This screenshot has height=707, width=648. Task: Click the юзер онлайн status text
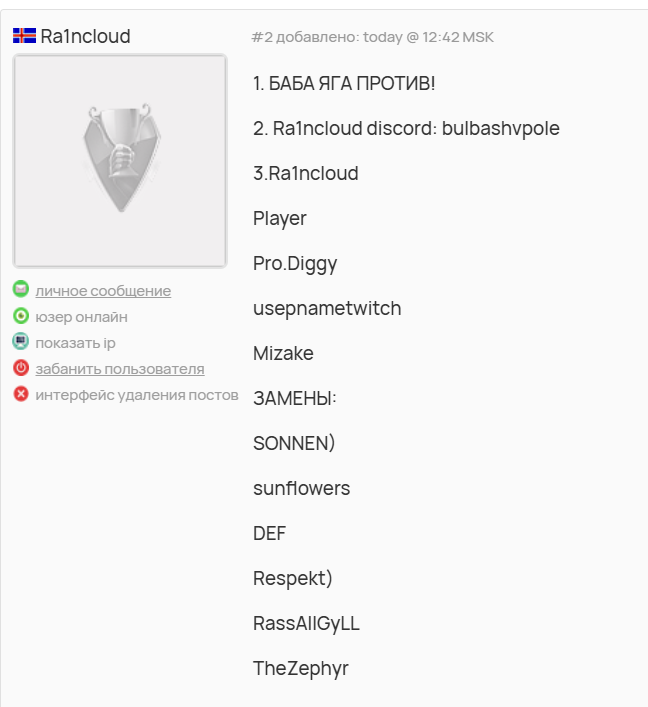(82, 317)
